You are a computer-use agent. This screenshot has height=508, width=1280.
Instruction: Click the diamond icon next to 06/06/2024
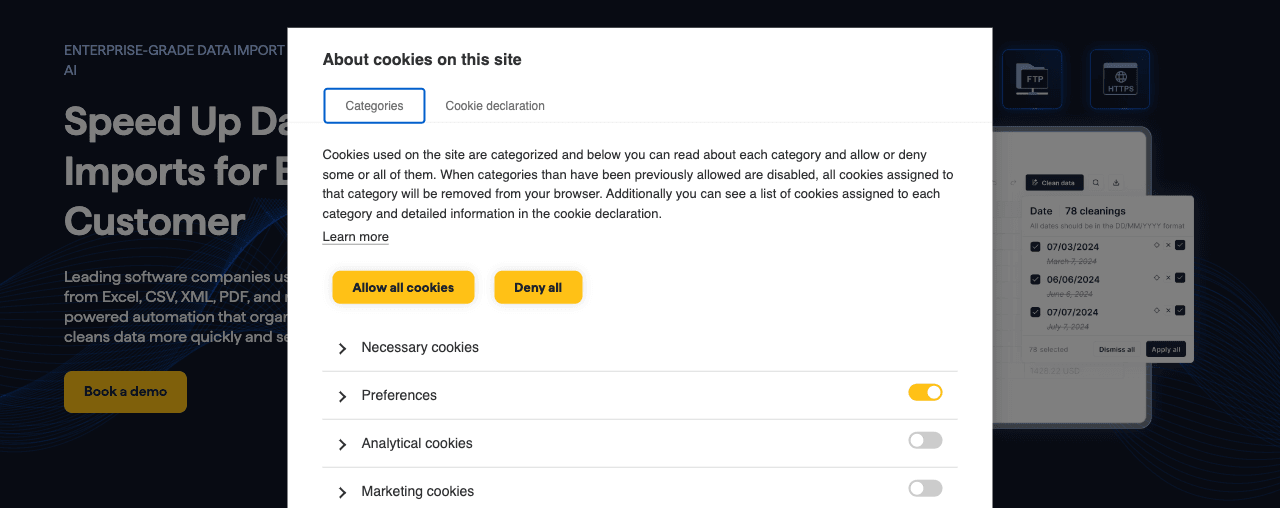(1157, 277)
